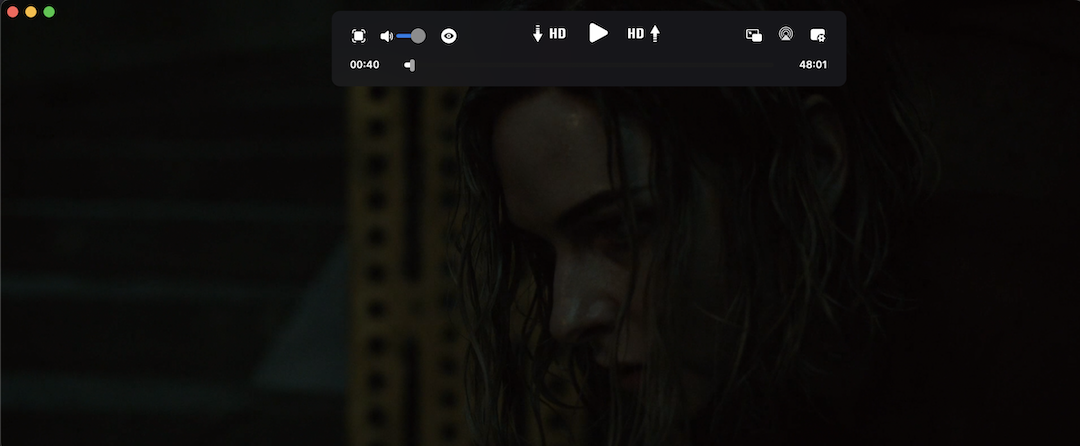Toggle fullscreen mode with the frame icon
The image size is (1080, 446).
[x=358, y=36]
